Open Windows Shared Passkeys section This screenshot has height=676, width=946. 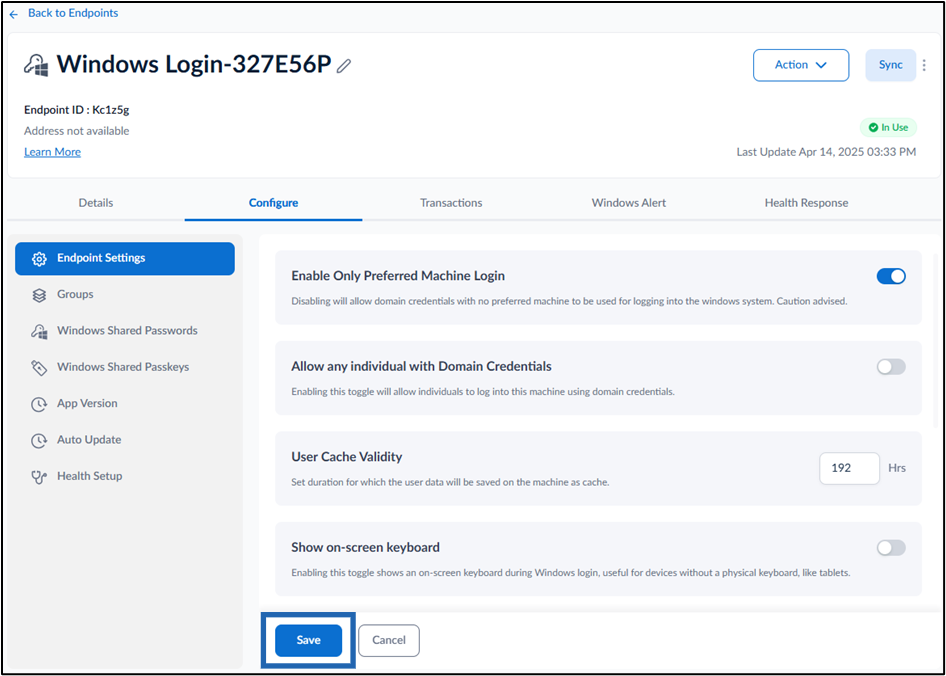(x=125, y=367)
